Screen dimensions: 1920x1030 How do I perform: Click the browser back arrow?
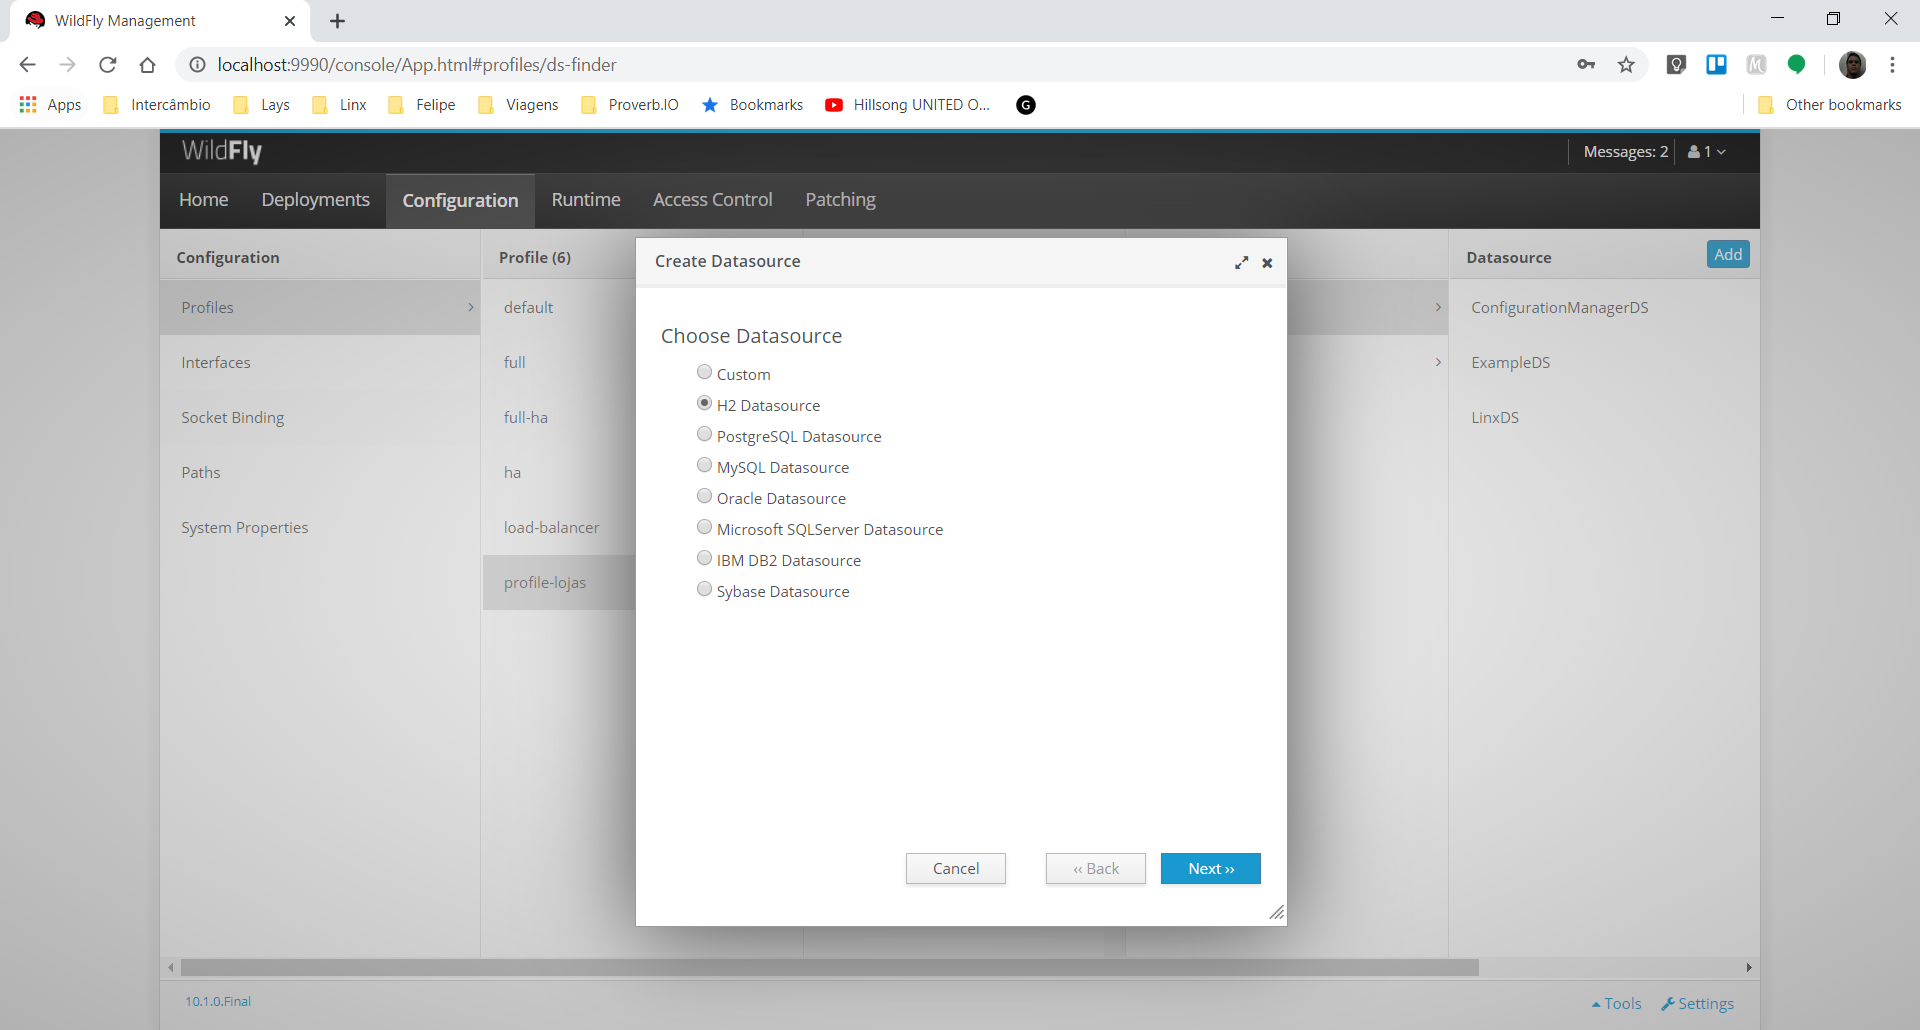[x=27, y=65]
